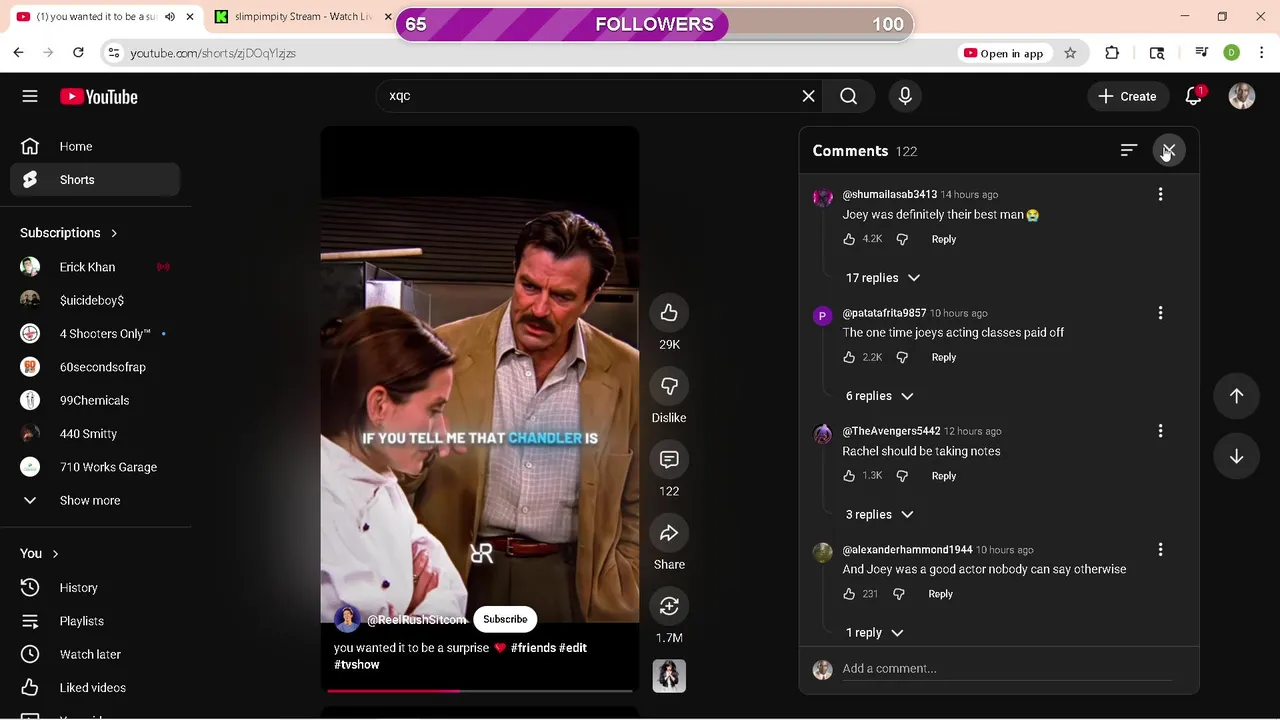
Task: Open options for patatafrita9857's comment
Action: pos(1160,313)
